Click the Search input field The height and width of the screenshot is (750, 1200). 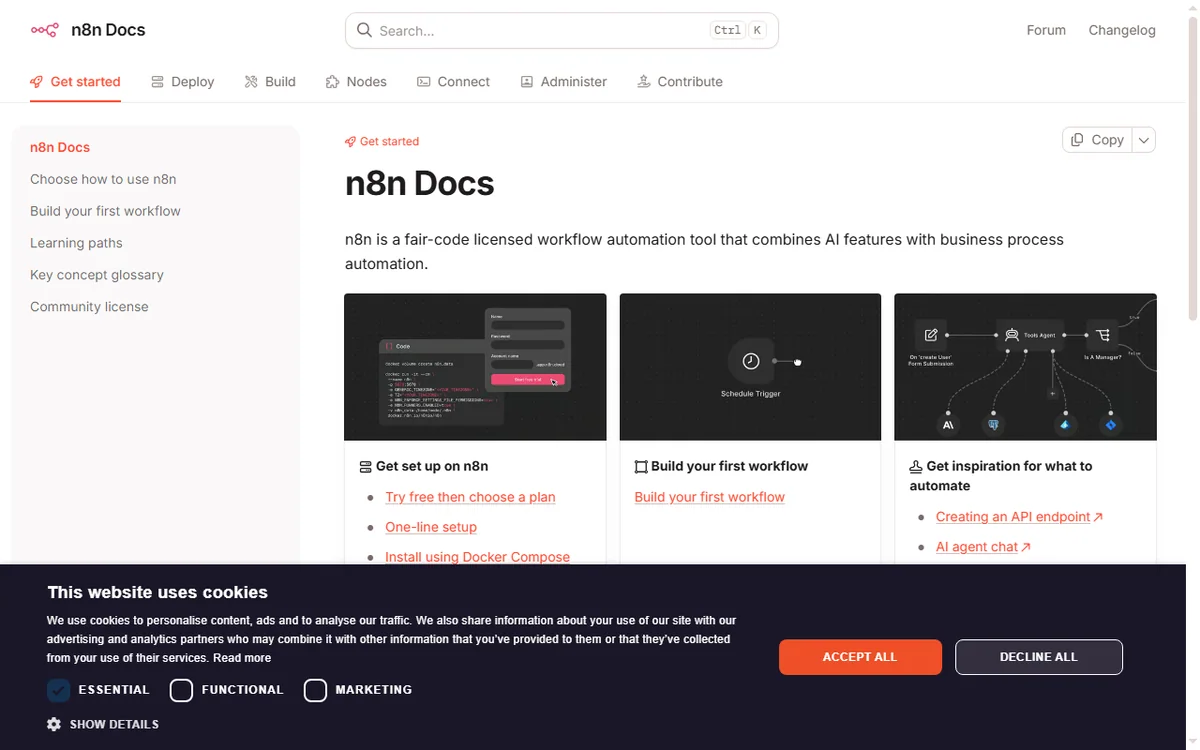tap(562, 30)
